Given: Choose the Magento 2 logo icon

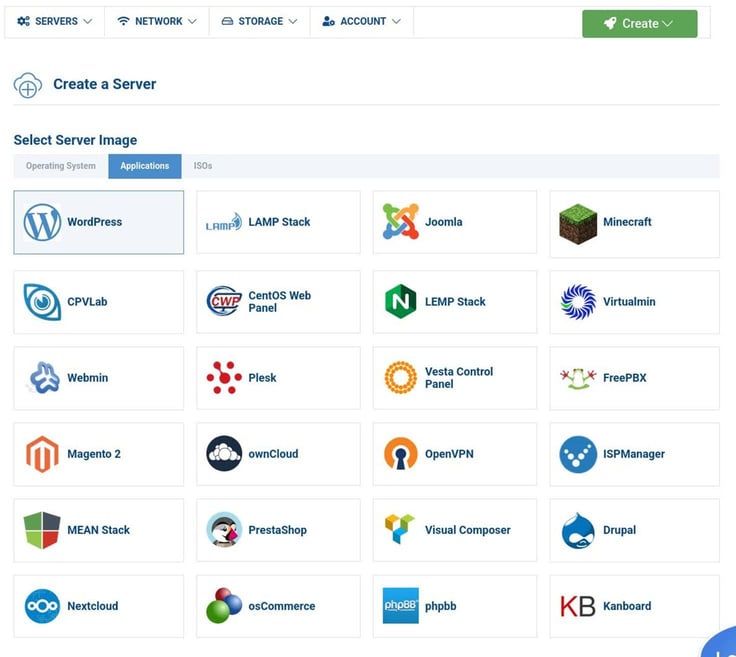Looking at the screenshot, I should [42, 454].
